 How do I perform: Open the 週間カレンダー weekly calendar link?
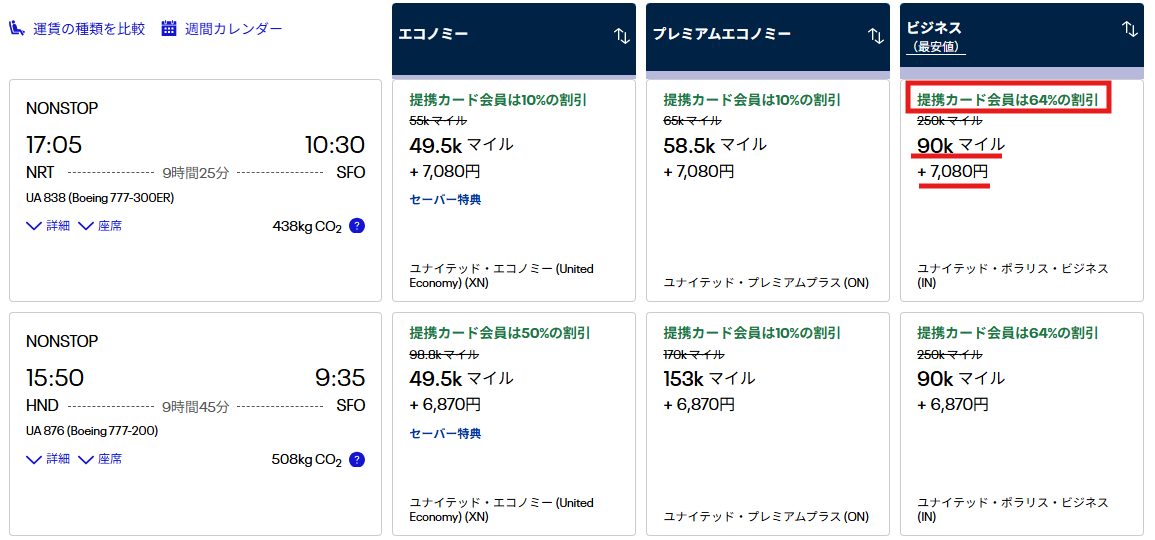coord(233,29)
